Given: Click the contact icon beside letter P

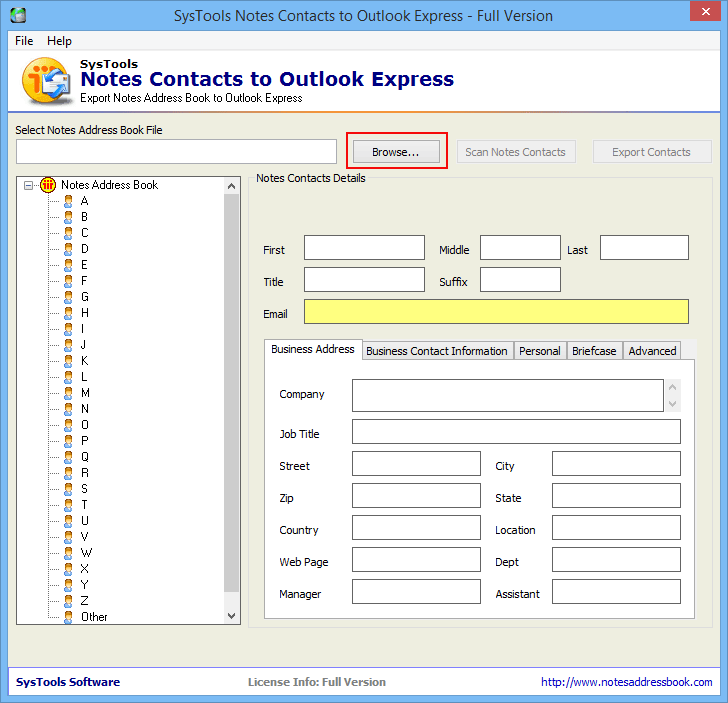Looking at the screenshot, I should coord(68,441).
